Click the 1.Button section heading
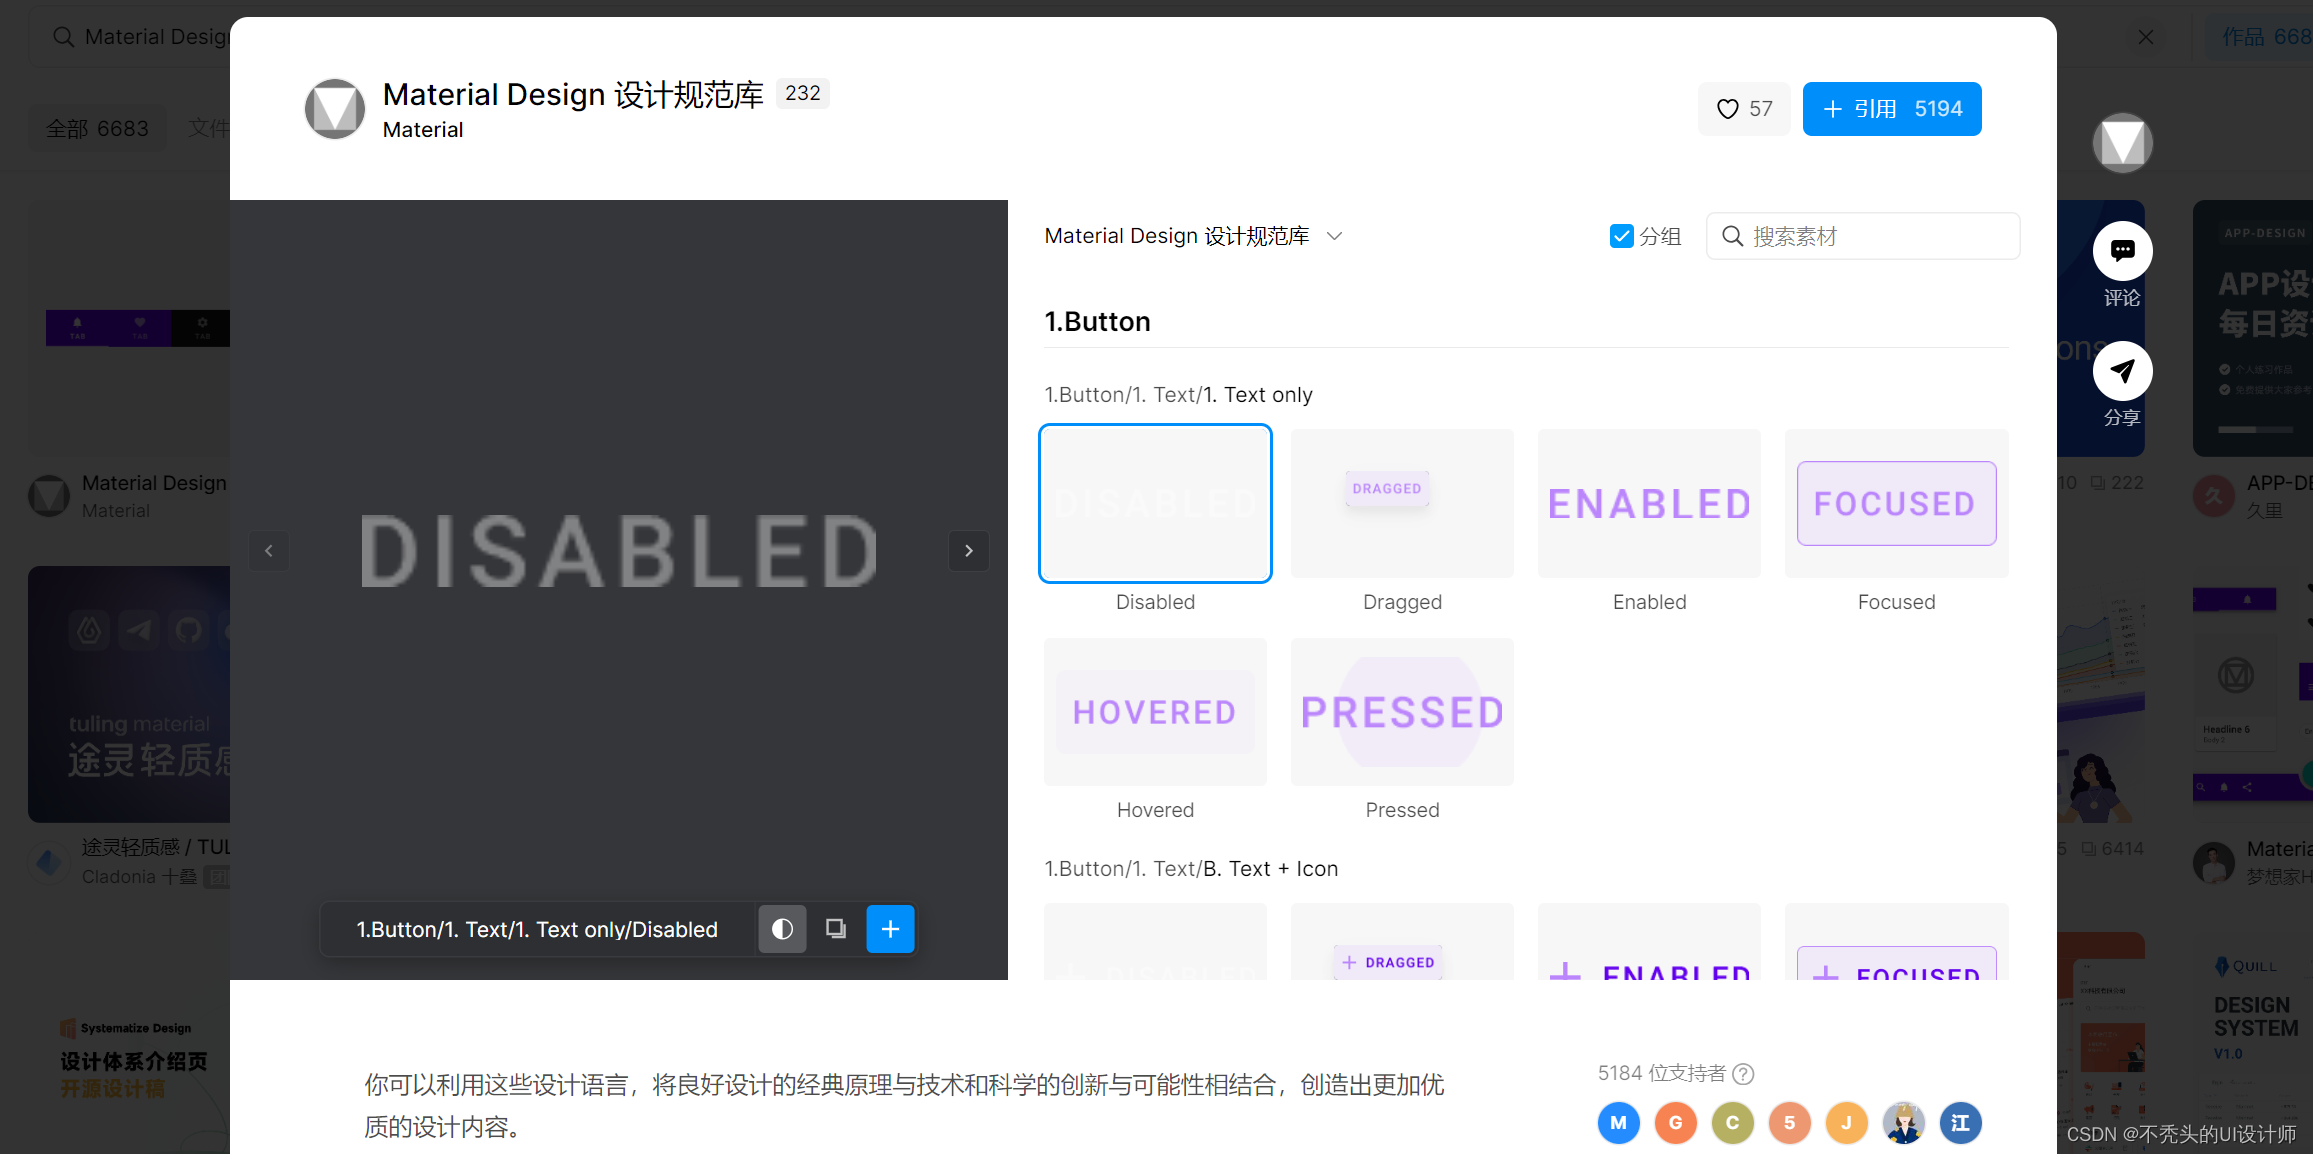 [1097, 322]
